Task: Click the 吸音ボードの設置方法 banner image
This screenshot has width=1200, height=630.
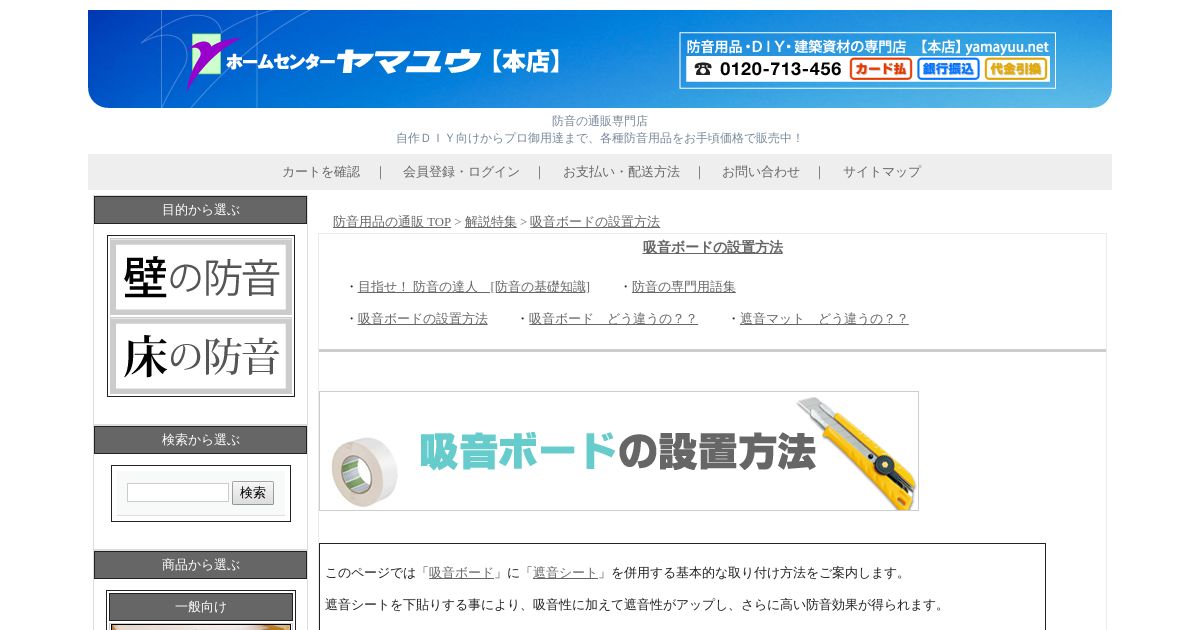Action: 619,451
